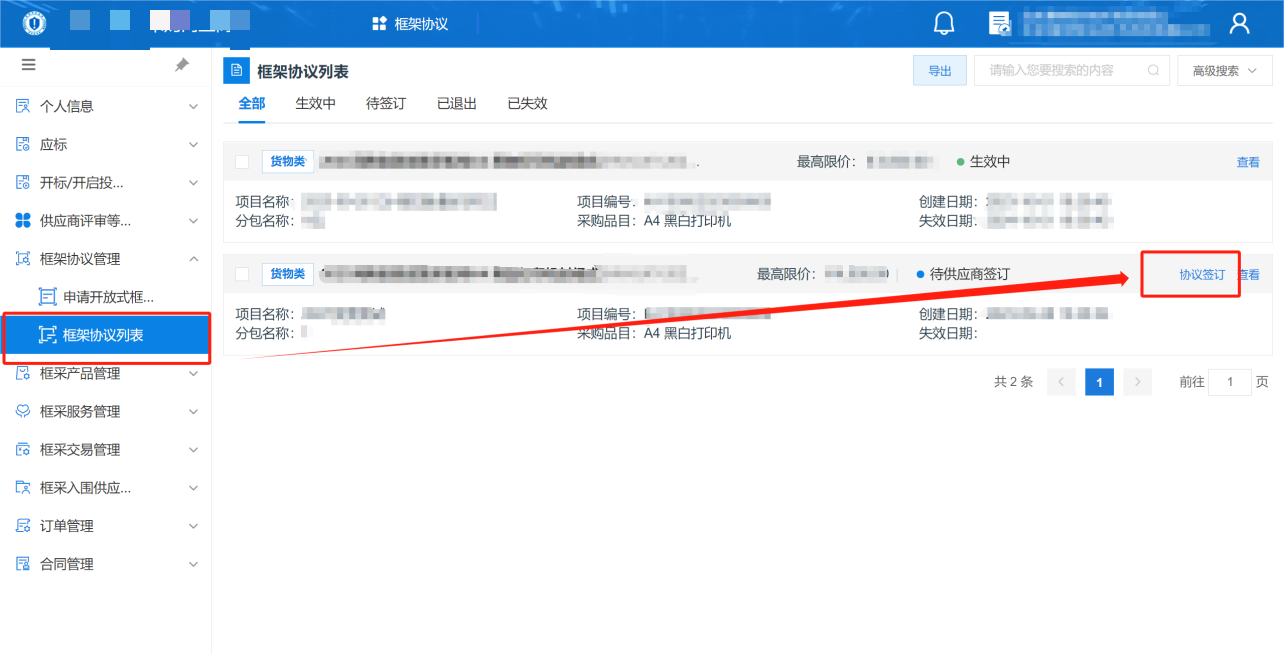Expand the 应标 menu chevron
Screen dimensions: 1284x654
[x=194, y=144]
